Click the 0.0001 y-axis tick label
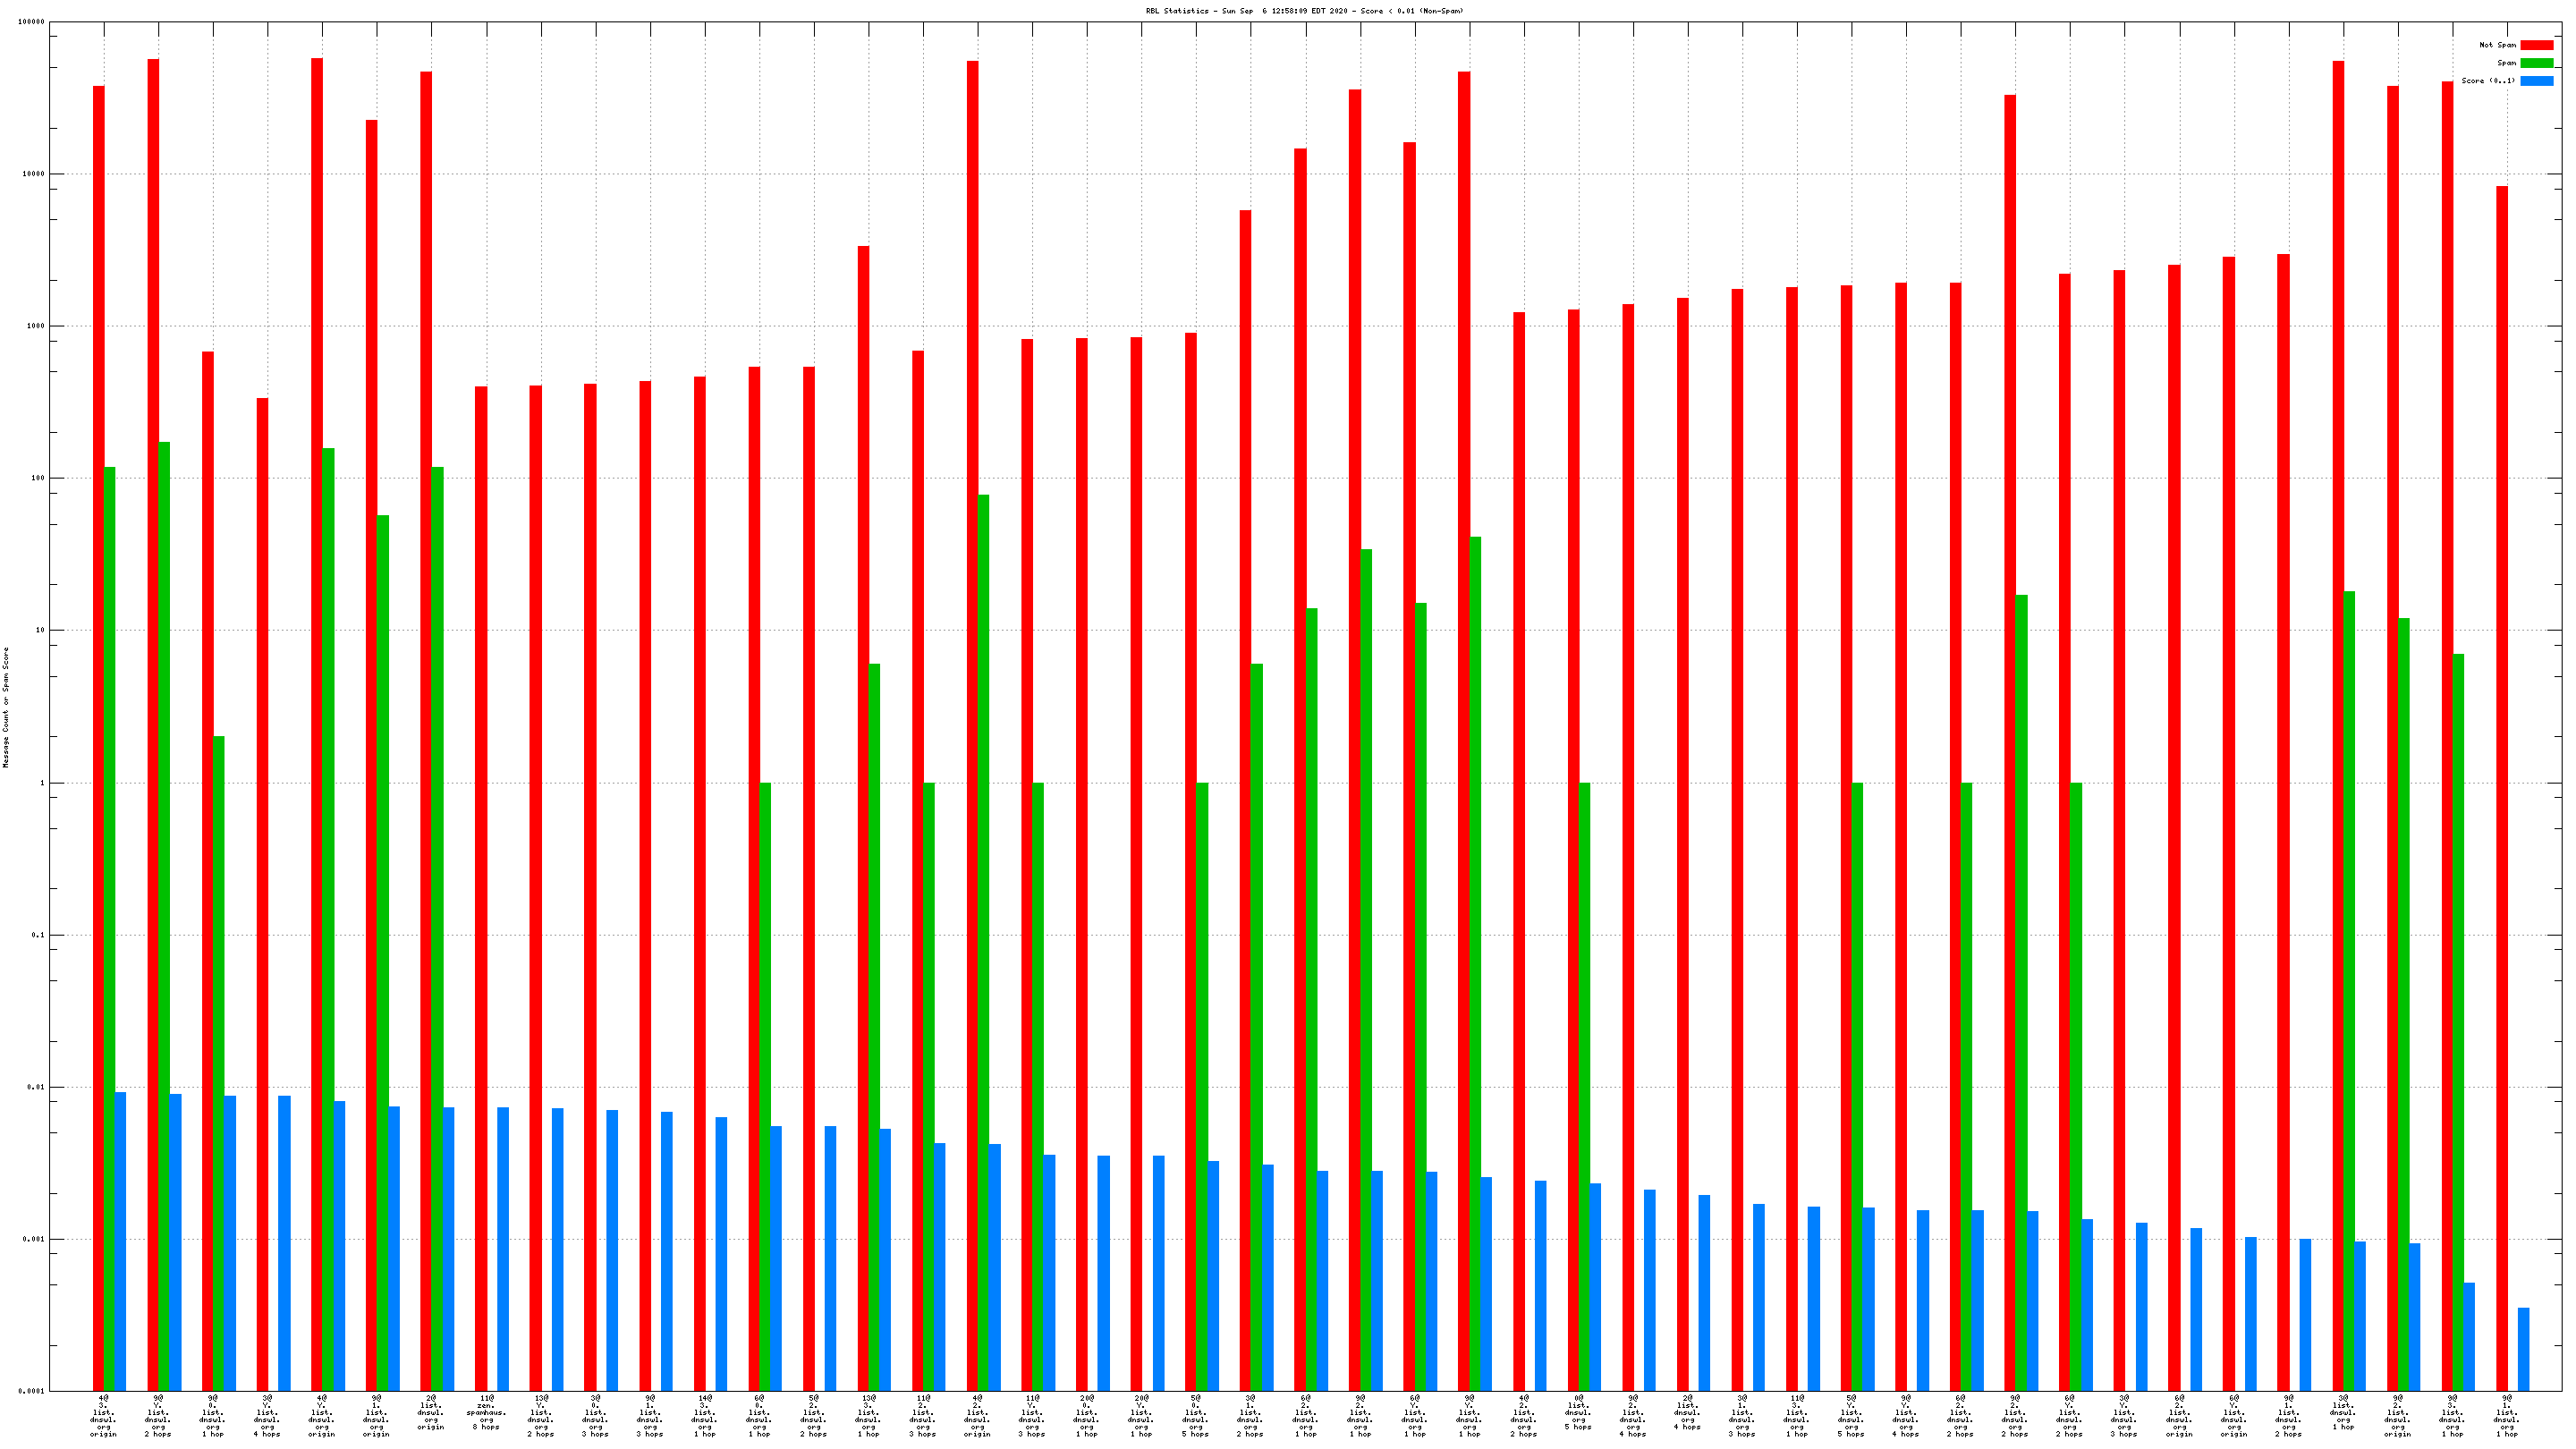 tap(32, 1391)
